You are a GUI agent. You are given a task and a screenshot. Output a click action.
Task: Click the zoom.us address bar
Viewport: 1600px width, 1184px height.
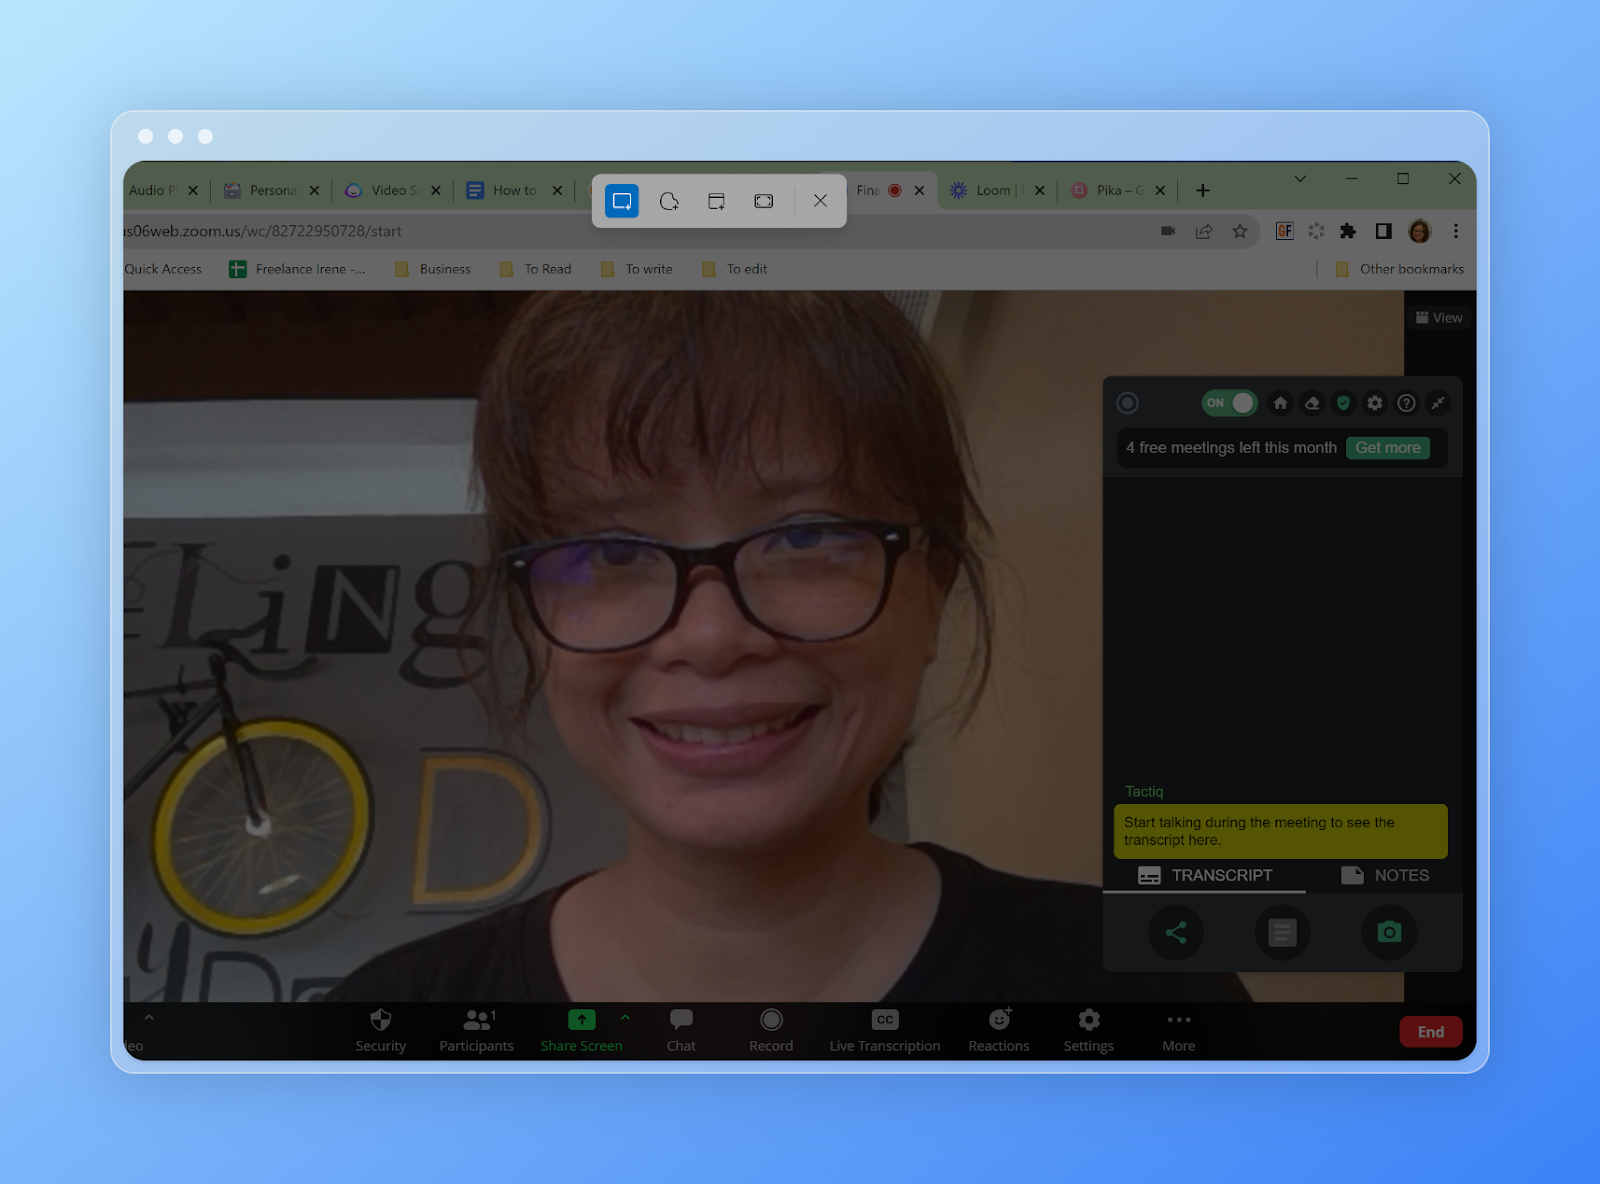(400, 231)
